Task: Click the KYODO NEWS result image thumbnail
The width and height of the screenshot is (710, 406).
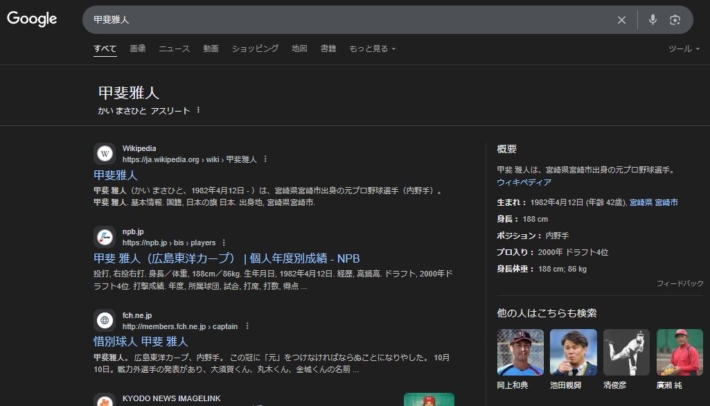Action: click(429, 400)
